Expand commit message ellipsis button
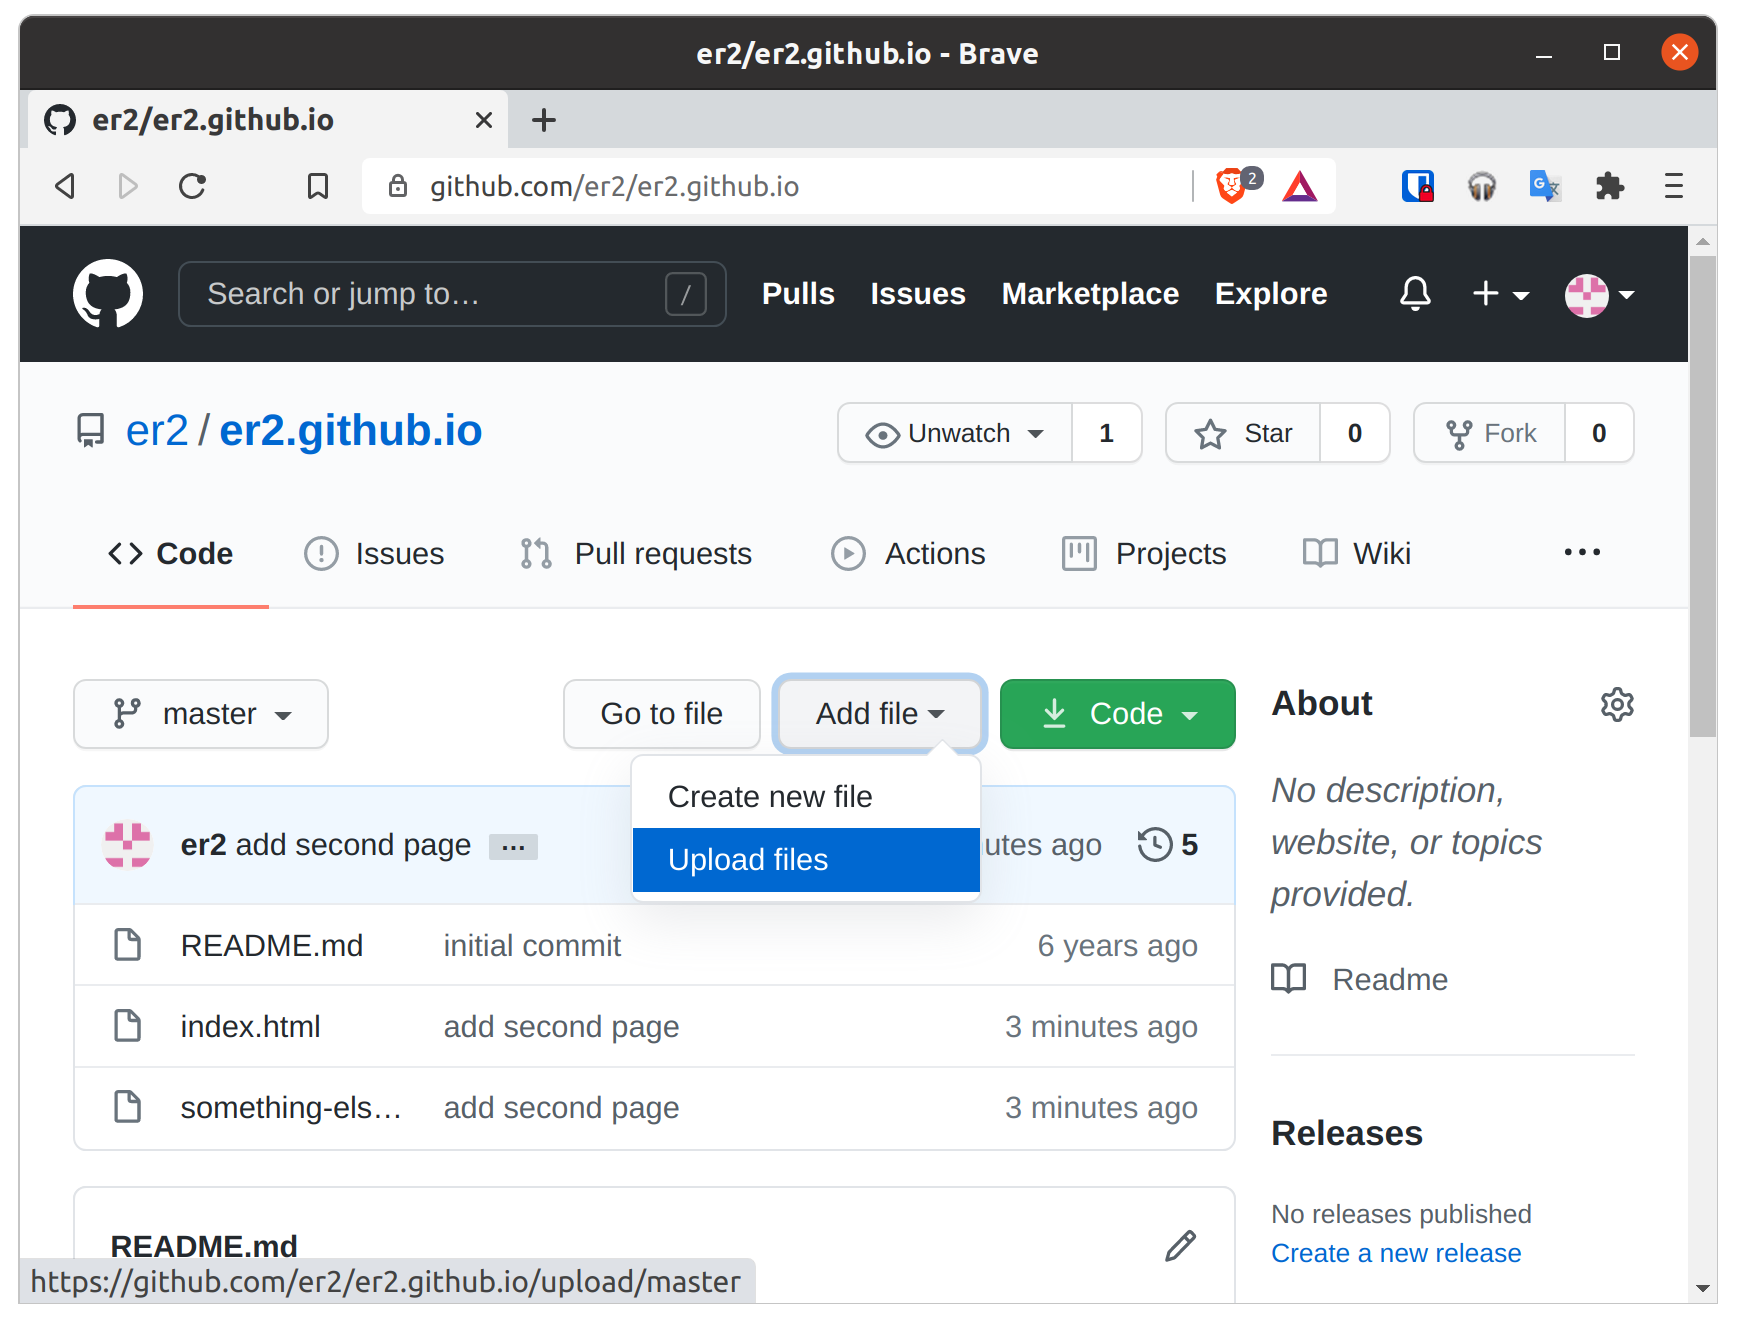The height and width of the screenshot is (1323, 1737). pos(514,847)
